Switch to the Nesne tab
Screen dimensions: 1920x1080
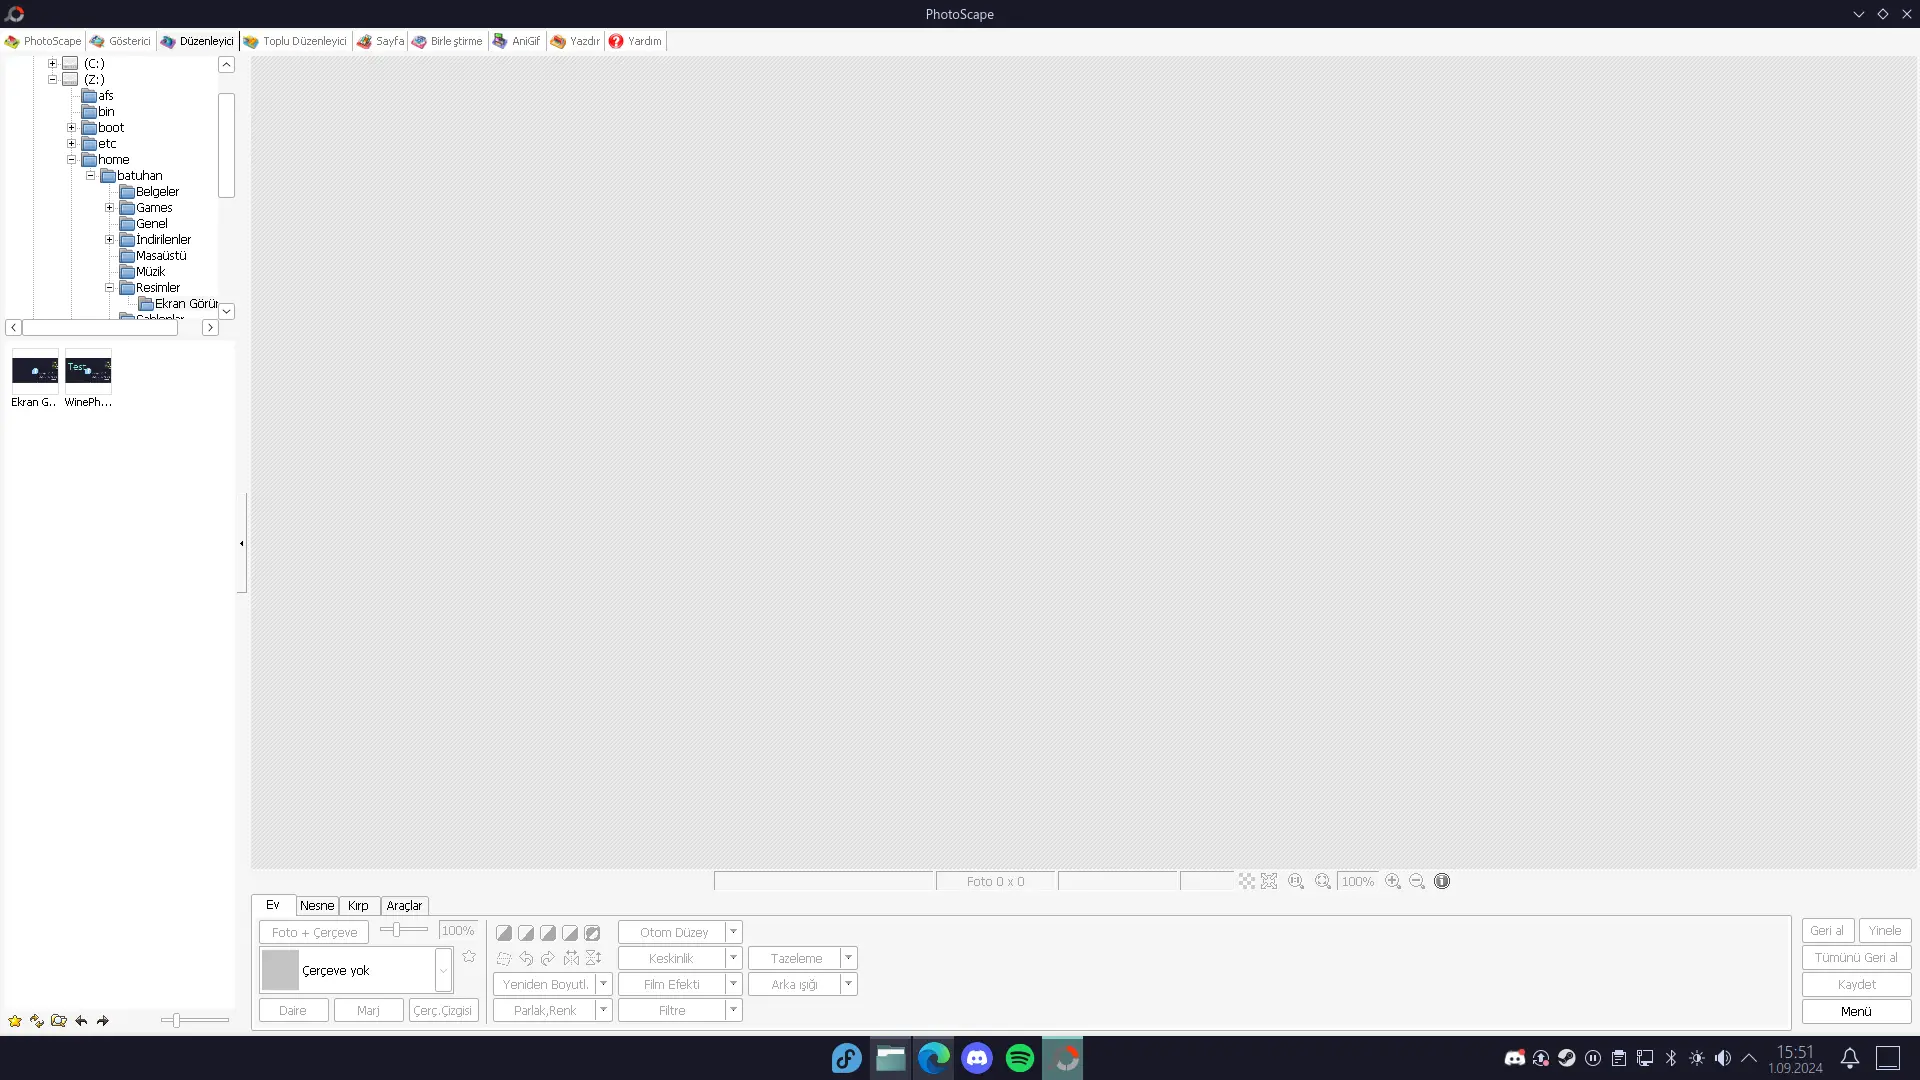pyautogui.click(x=317, y=905)
